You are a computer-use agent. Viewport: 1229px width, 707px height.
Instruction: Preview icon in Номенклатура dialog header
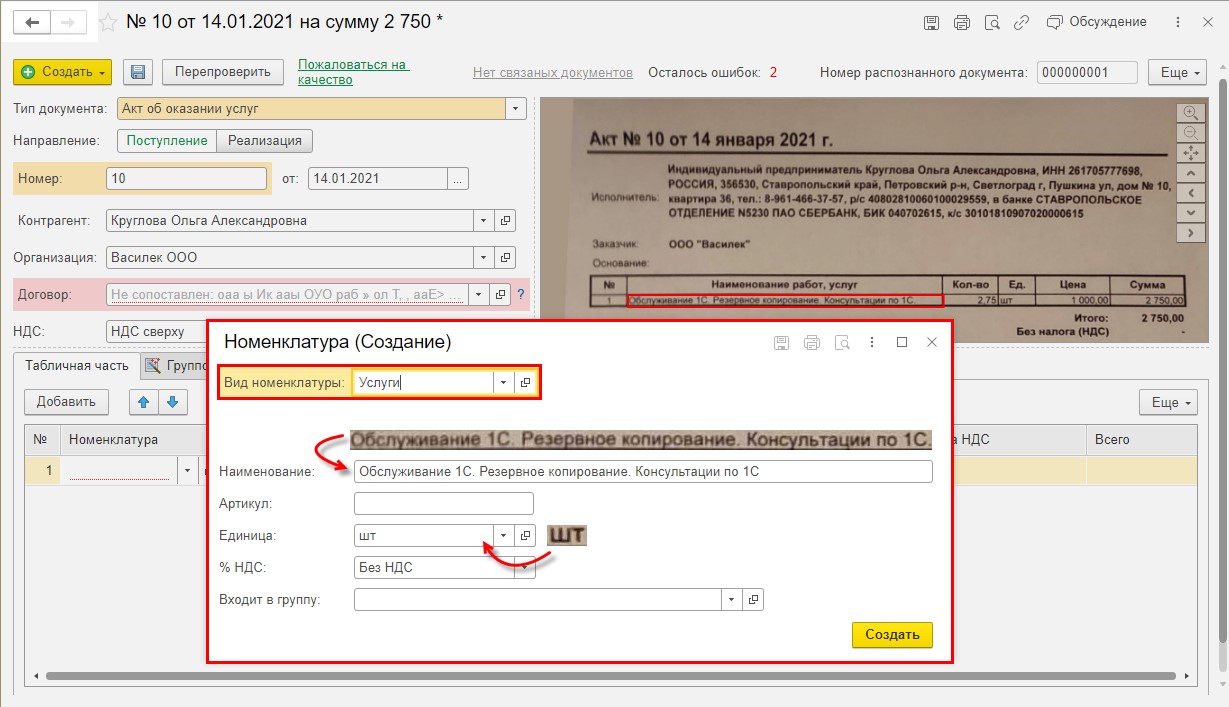pyautogui.click(x=842, y=342)
